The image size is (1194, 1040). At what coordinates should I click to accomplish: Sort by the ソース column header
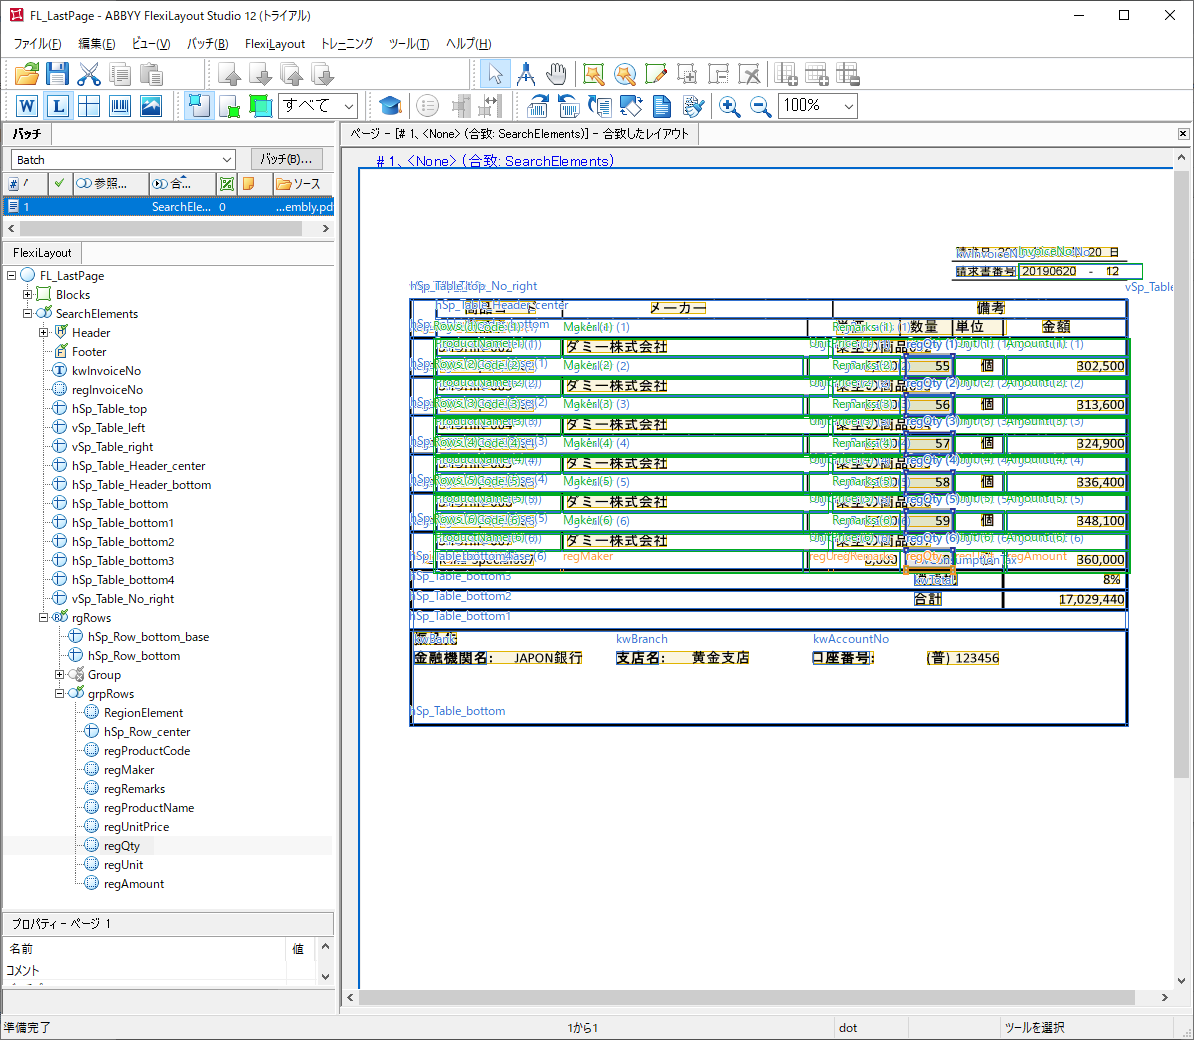302,183
